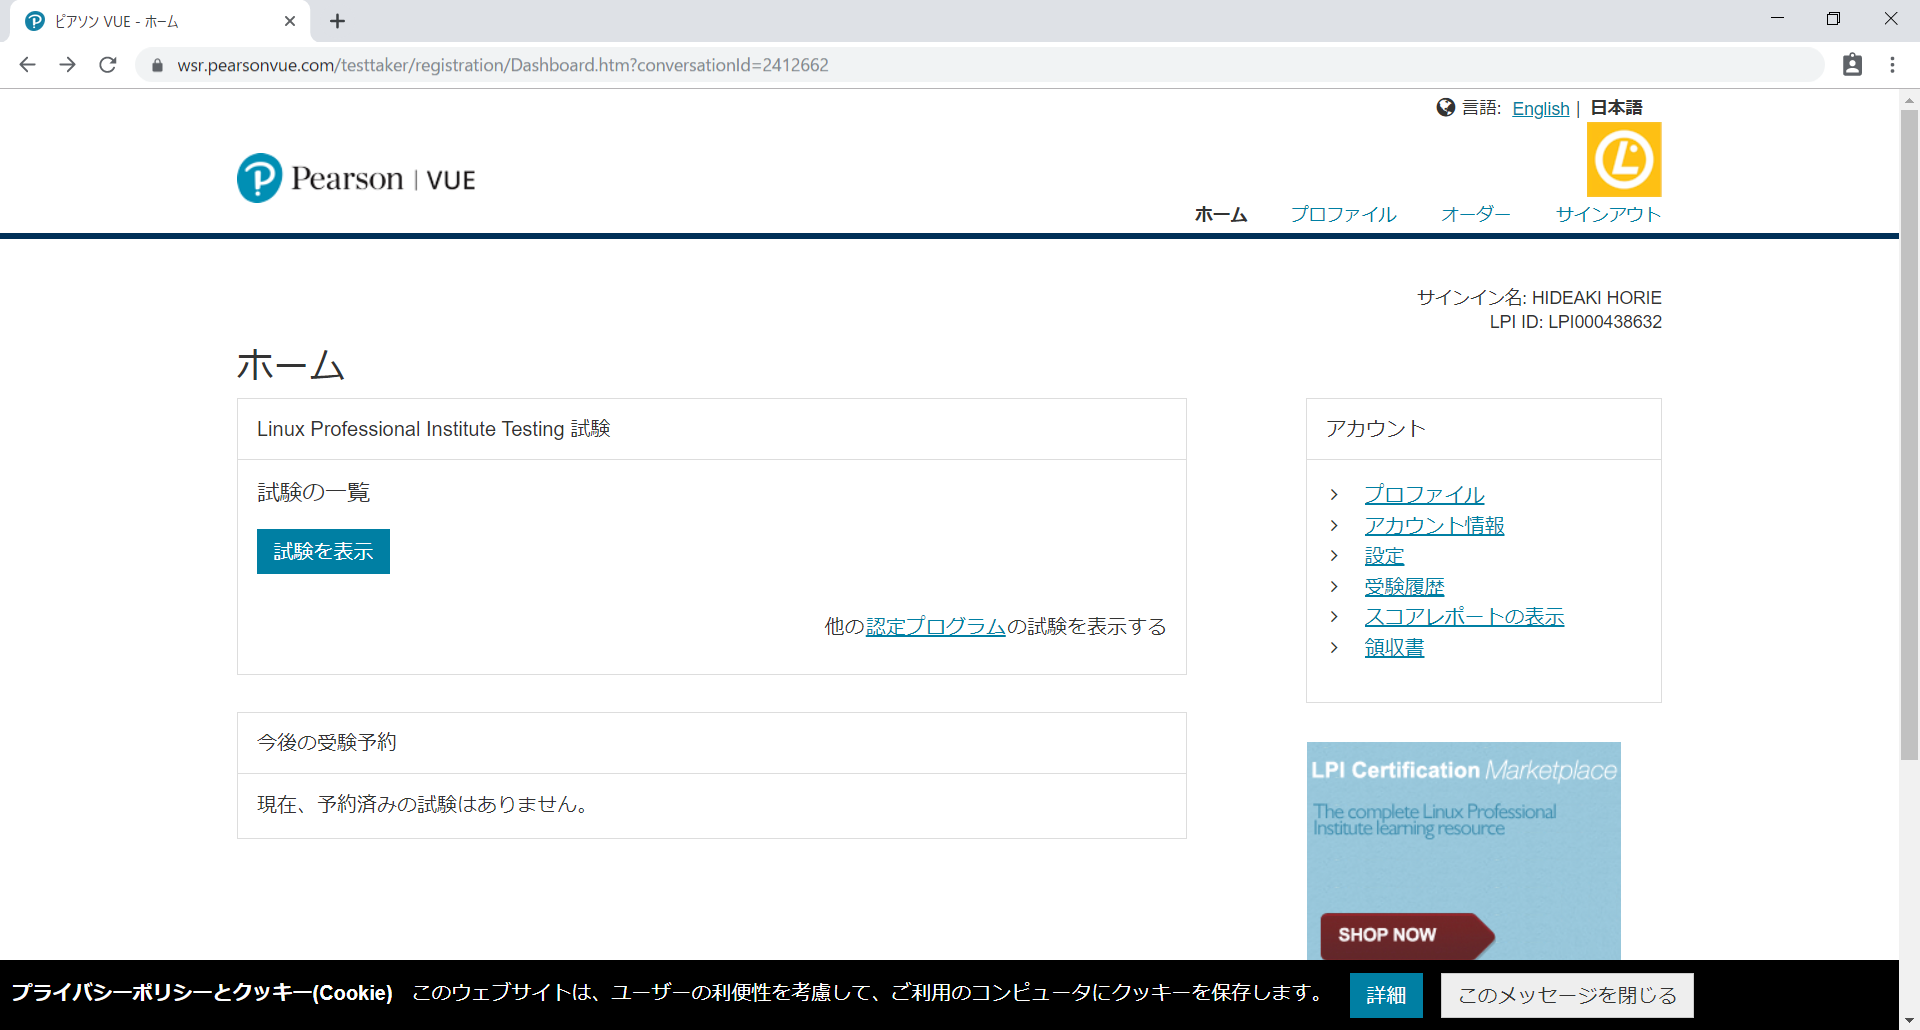Click the 今後の受験予約 heading

pos(327,742)
